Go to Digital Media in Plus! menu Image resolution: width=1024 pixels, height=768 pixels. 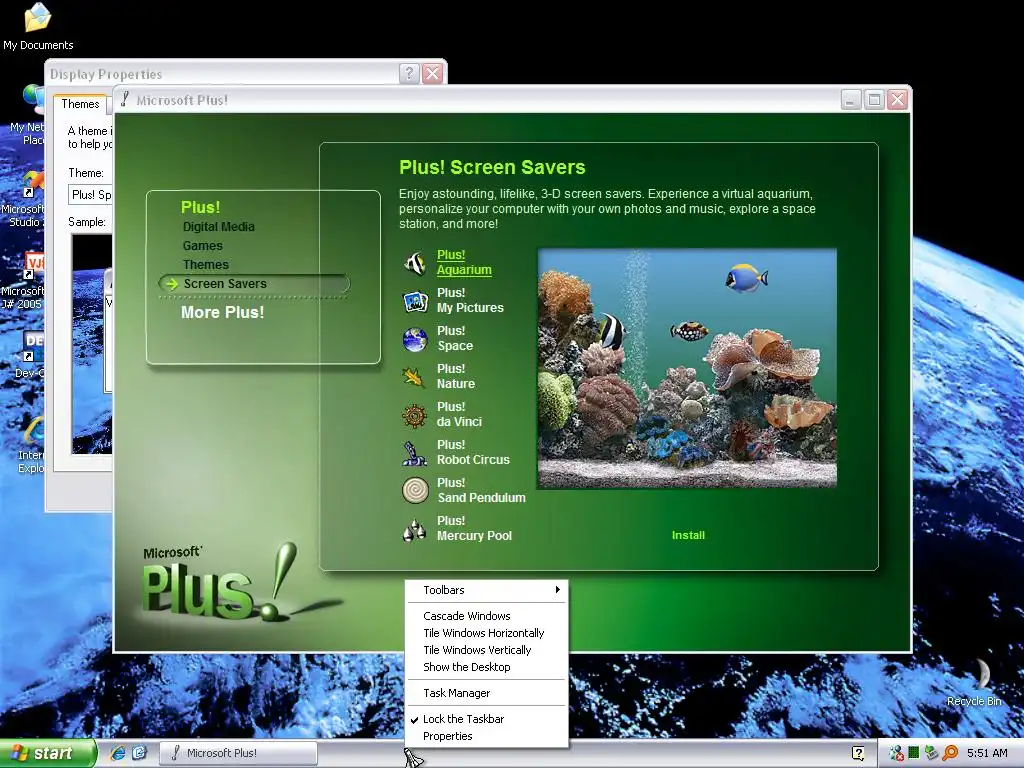(219, 227)
